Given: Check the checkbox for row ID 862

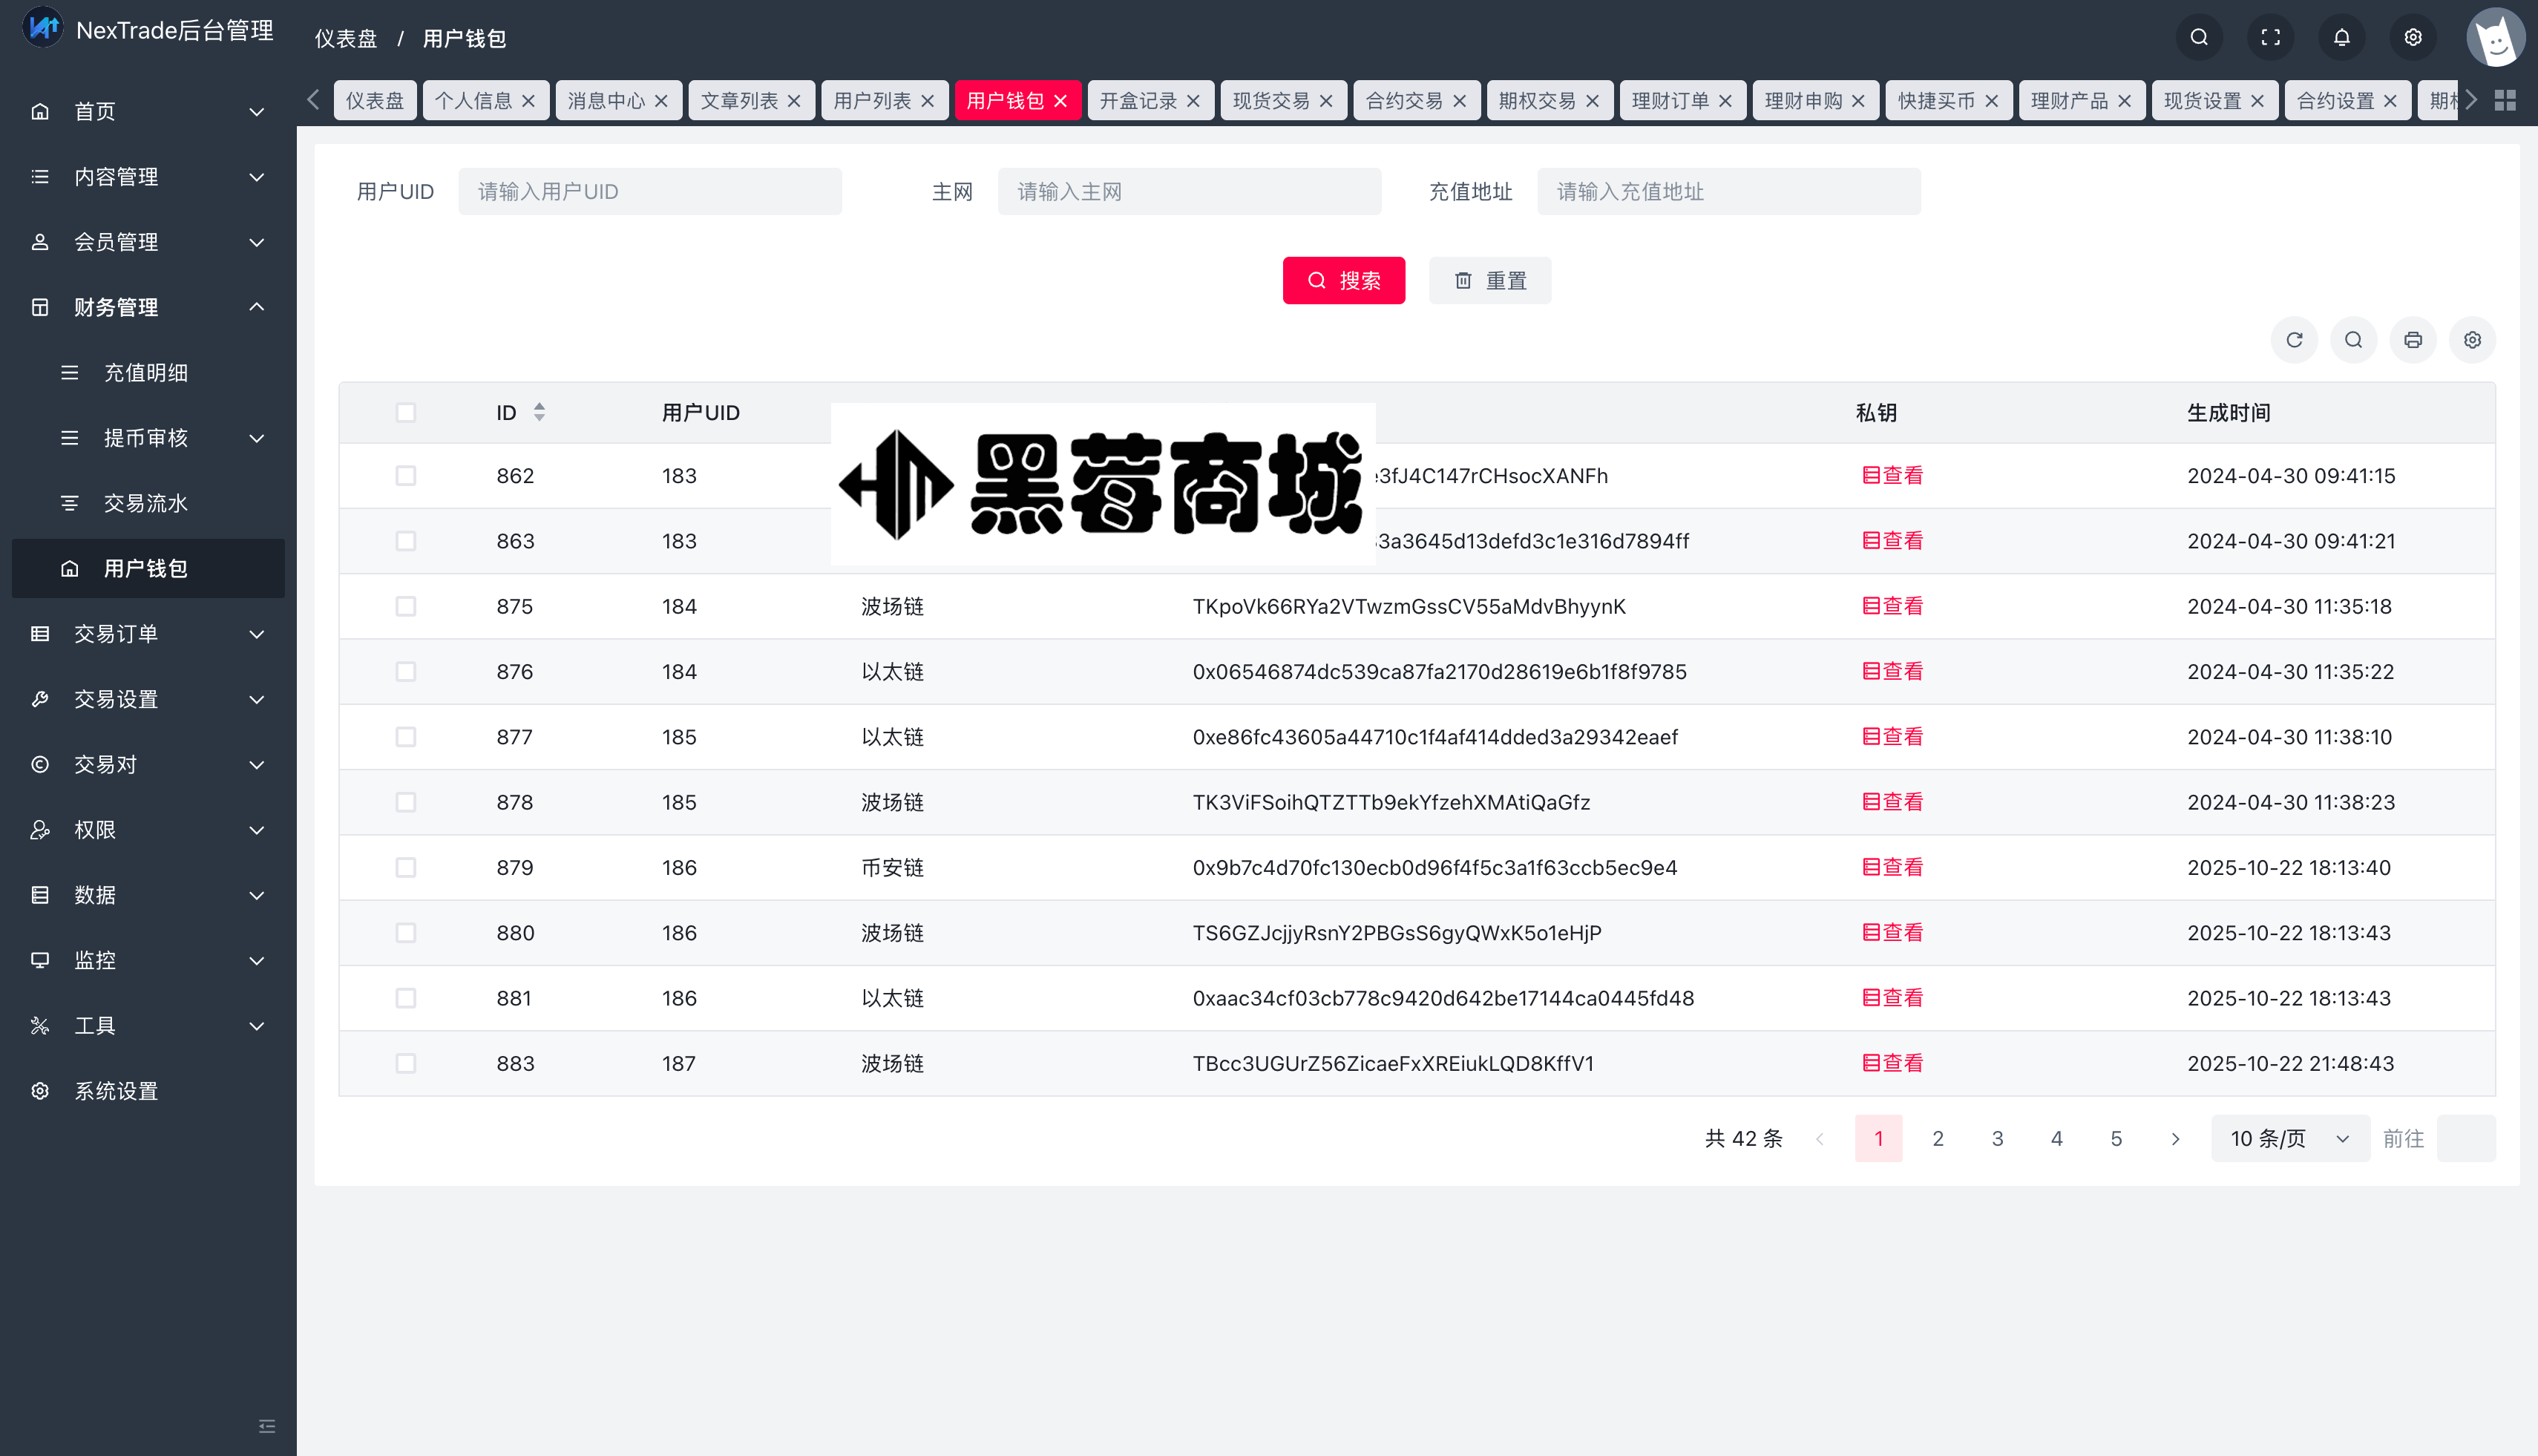Looking at the screenshot, I should pos(406,476).
